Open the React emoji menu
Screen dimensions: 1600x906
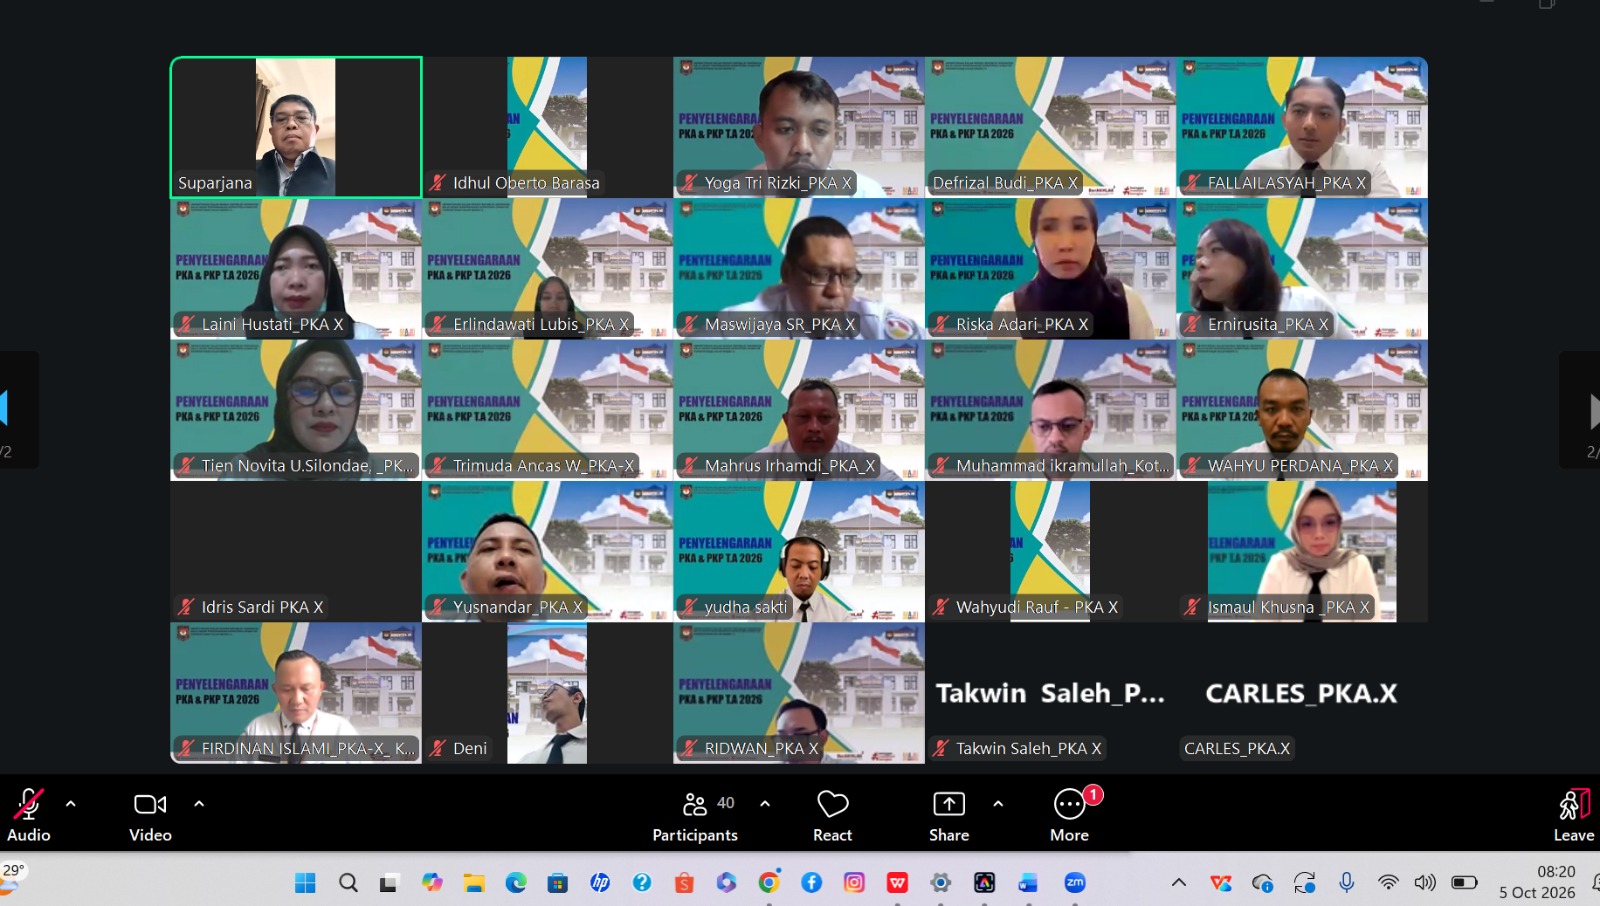tap(832, 815)
